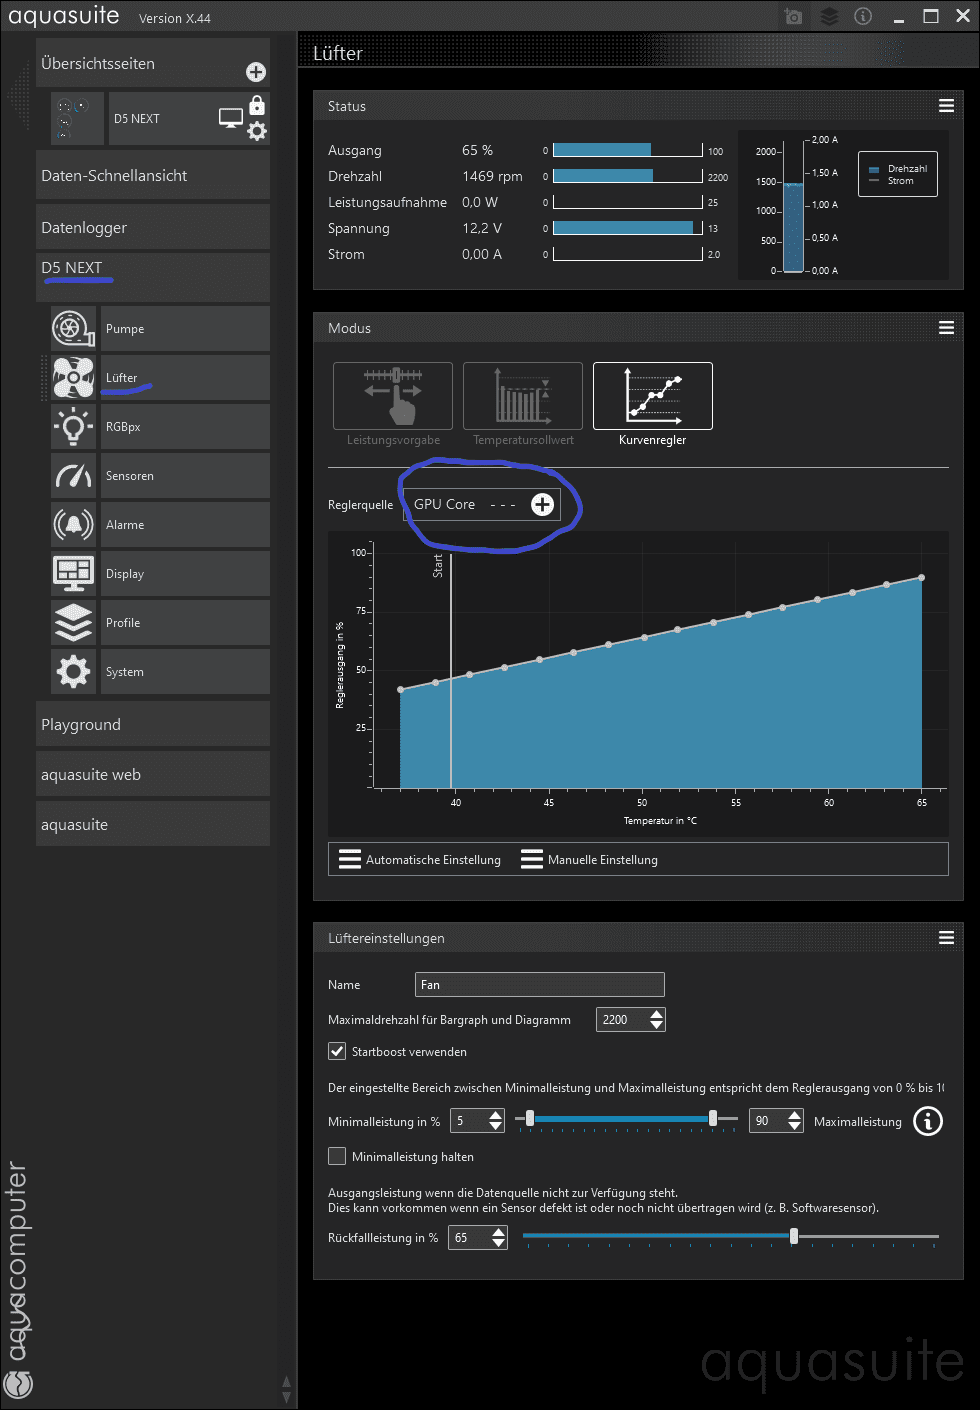Viewport: 980px width, 1410px height.
Task: Click the Maximaldrehzahl 2200 value field
Action: (x=622, y=1020)
